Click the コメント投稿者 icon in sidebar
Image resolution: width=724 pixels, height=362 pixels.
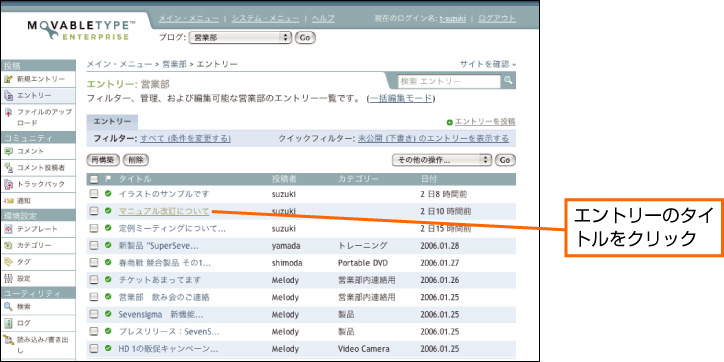tap(8, 168)
